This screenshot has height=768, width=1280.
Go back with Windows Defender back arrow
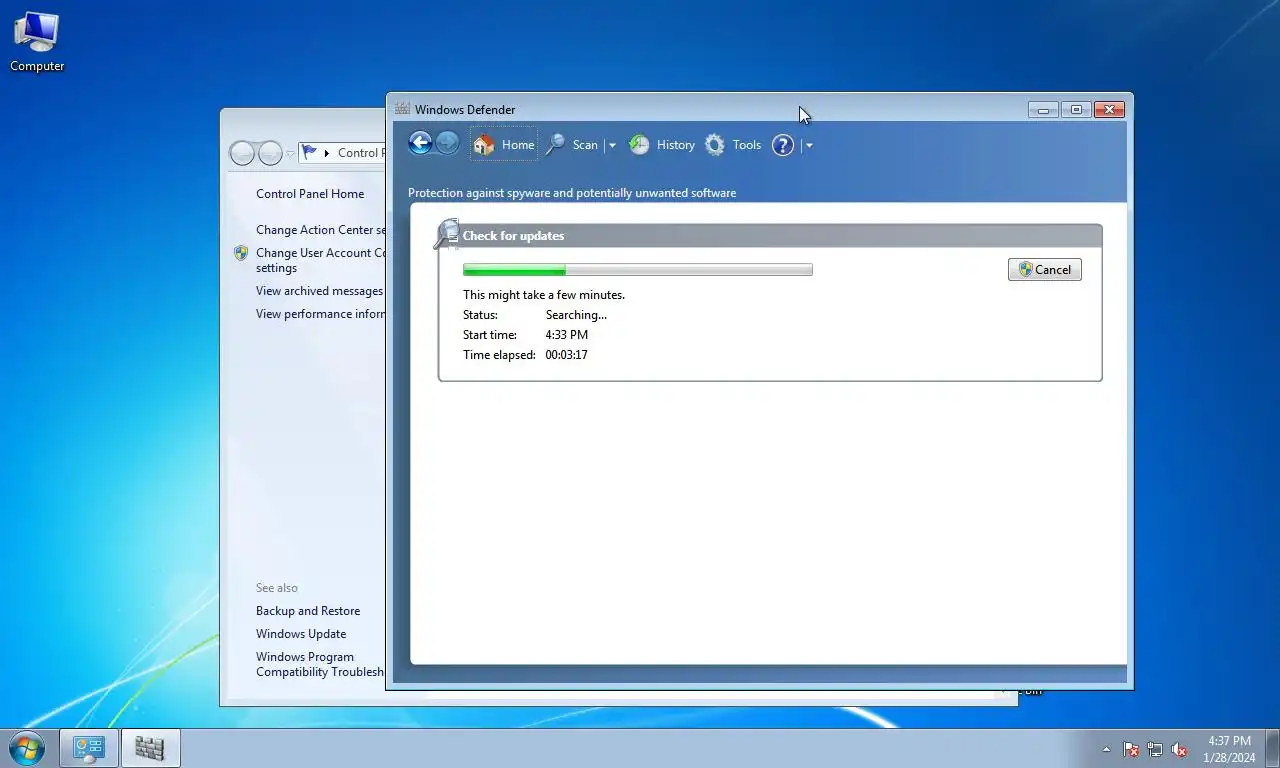click(420, 143)
